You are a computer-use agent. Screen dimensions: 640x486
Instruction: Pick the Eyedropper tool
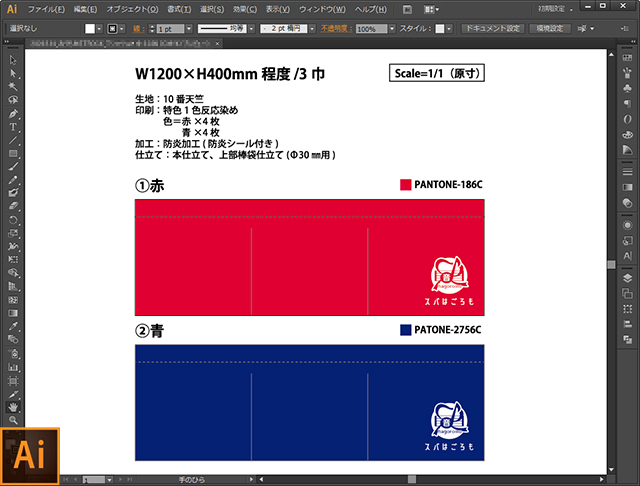tap(13, 326)
